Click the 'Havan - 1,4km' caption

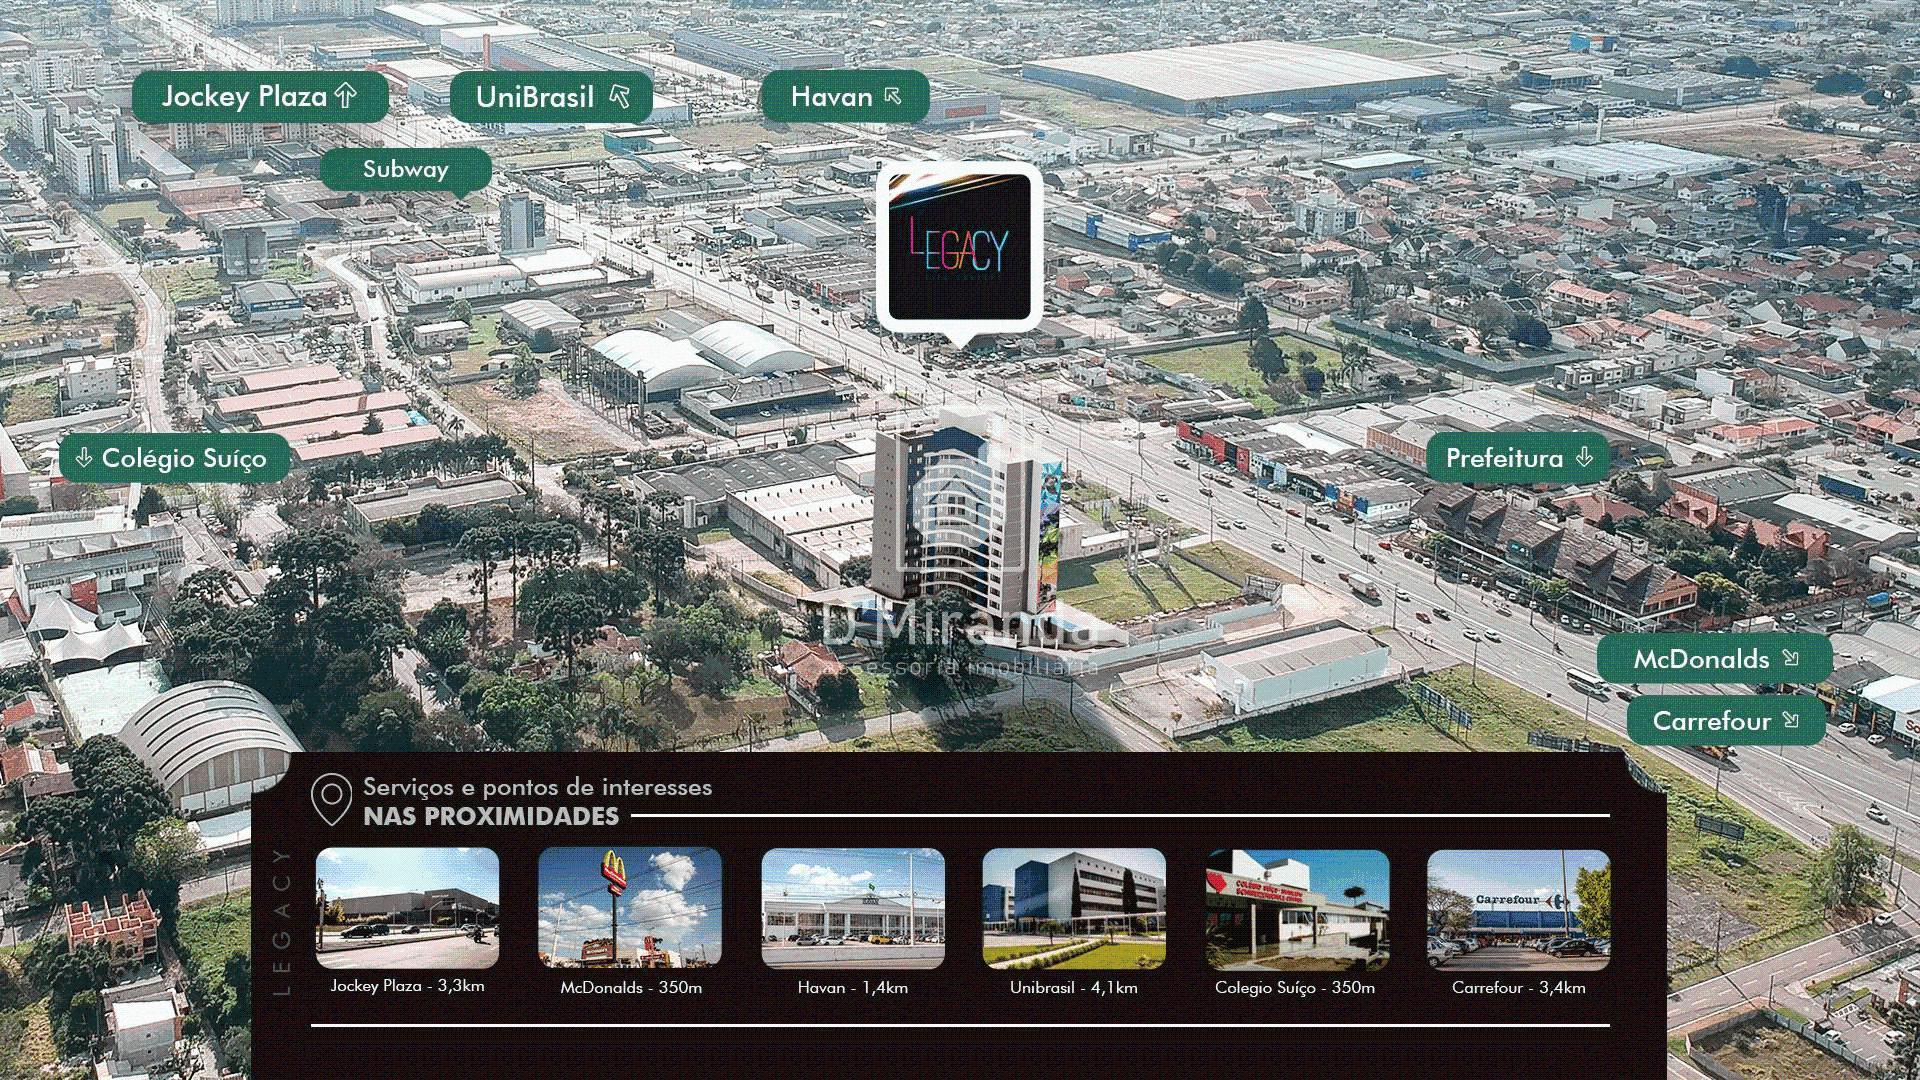(853, 988)
